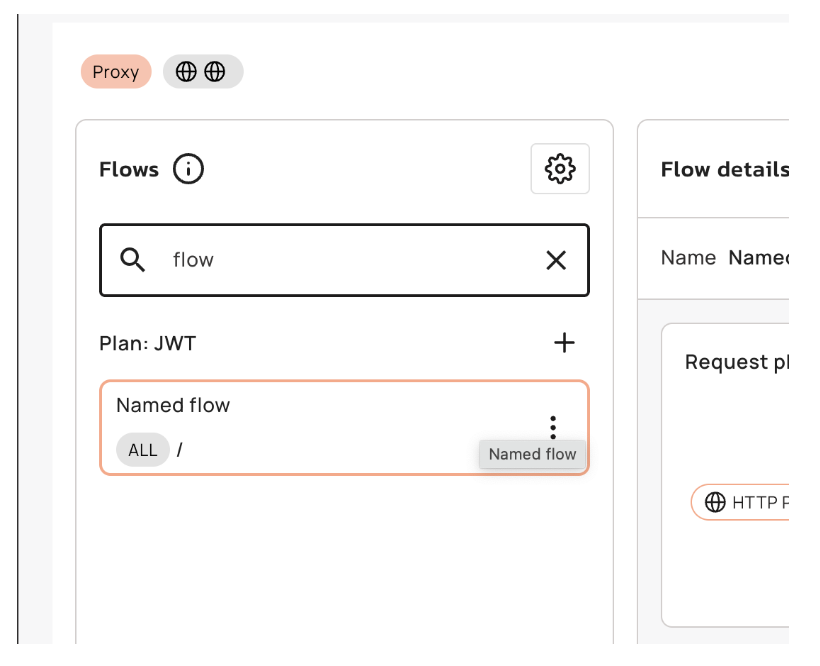Click the first globe icon near Proxy

186,72
